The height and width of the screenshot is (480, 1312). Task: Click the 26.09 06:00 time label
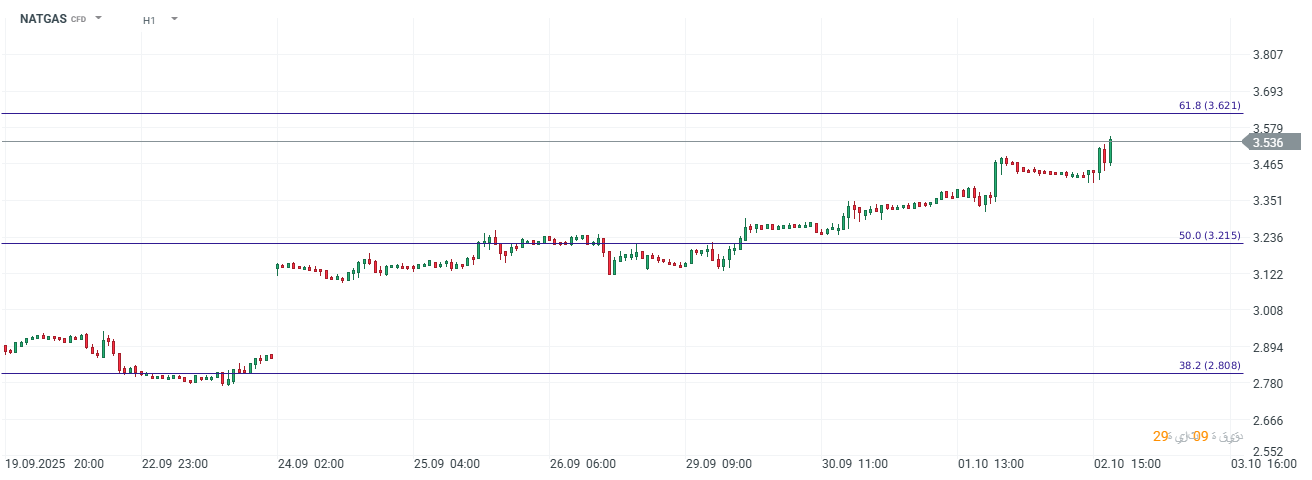[x=582, y=464]
